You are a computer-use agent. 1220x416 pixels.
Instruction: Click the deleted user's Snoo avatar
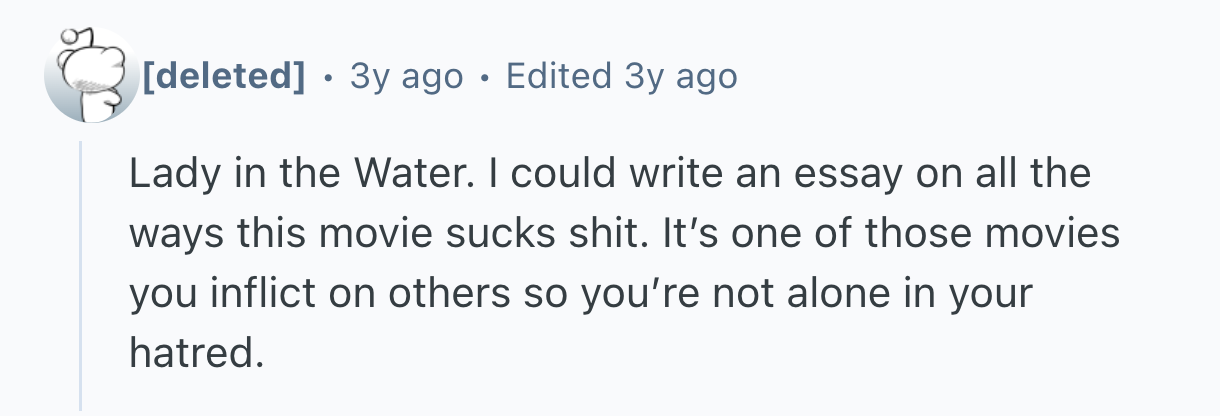pyautogui.click(x=89, y=77)
